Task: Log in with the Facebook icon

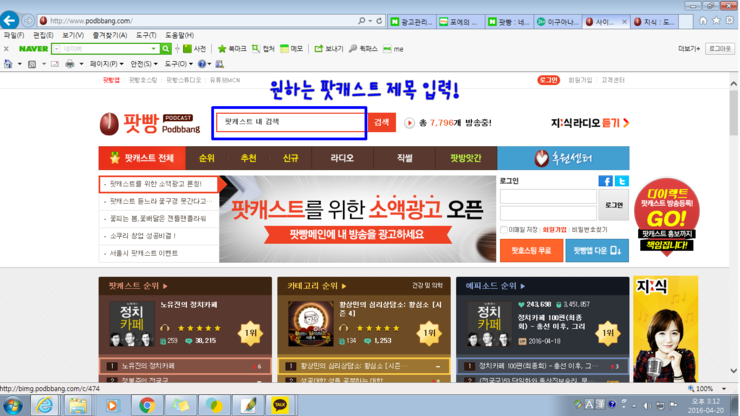Action: (605, 181)
